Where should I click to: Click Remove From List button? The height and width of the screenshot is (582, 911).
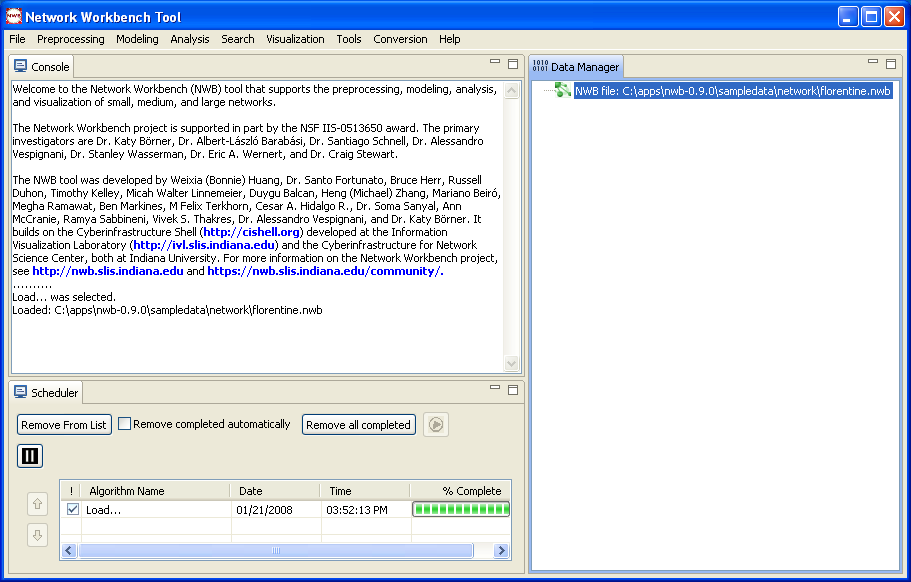pos(64,425)
